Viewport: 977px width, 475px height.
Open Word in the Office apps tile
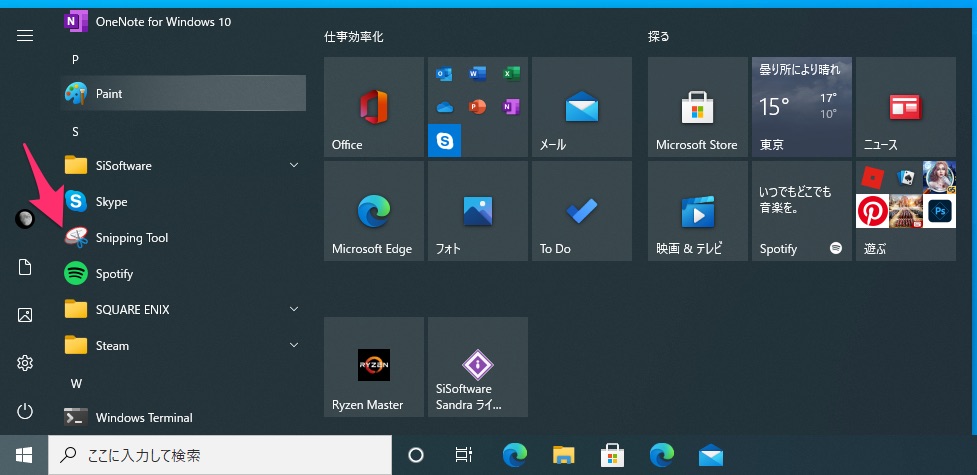tap(478, 74)
